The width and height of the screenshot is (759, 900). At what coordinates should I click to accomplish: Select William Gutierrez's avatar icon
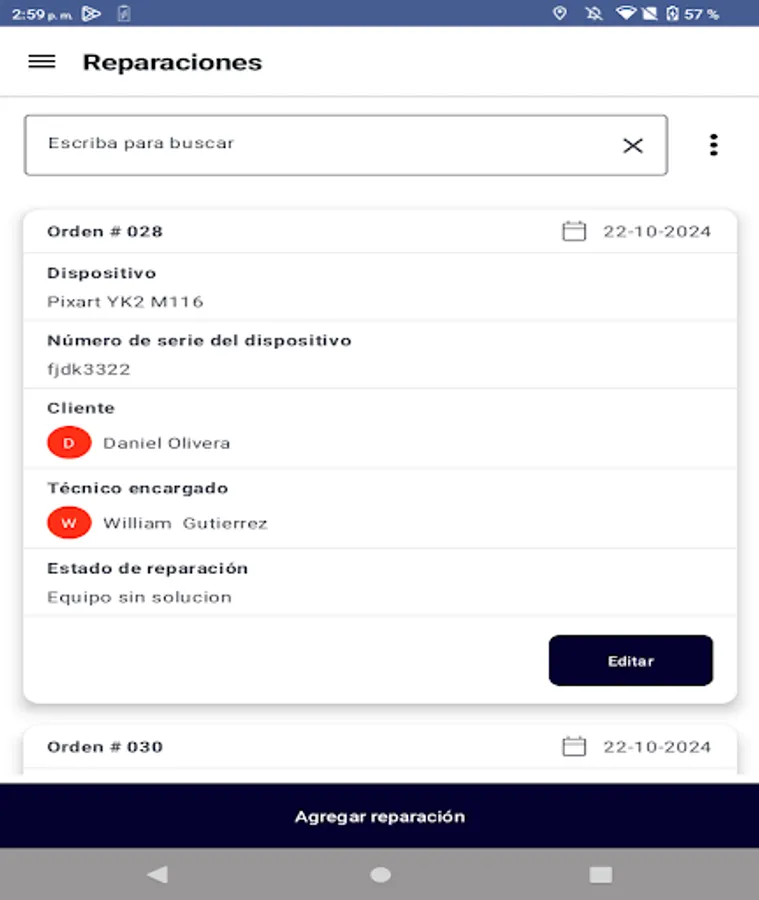click(x=68, y=521)
